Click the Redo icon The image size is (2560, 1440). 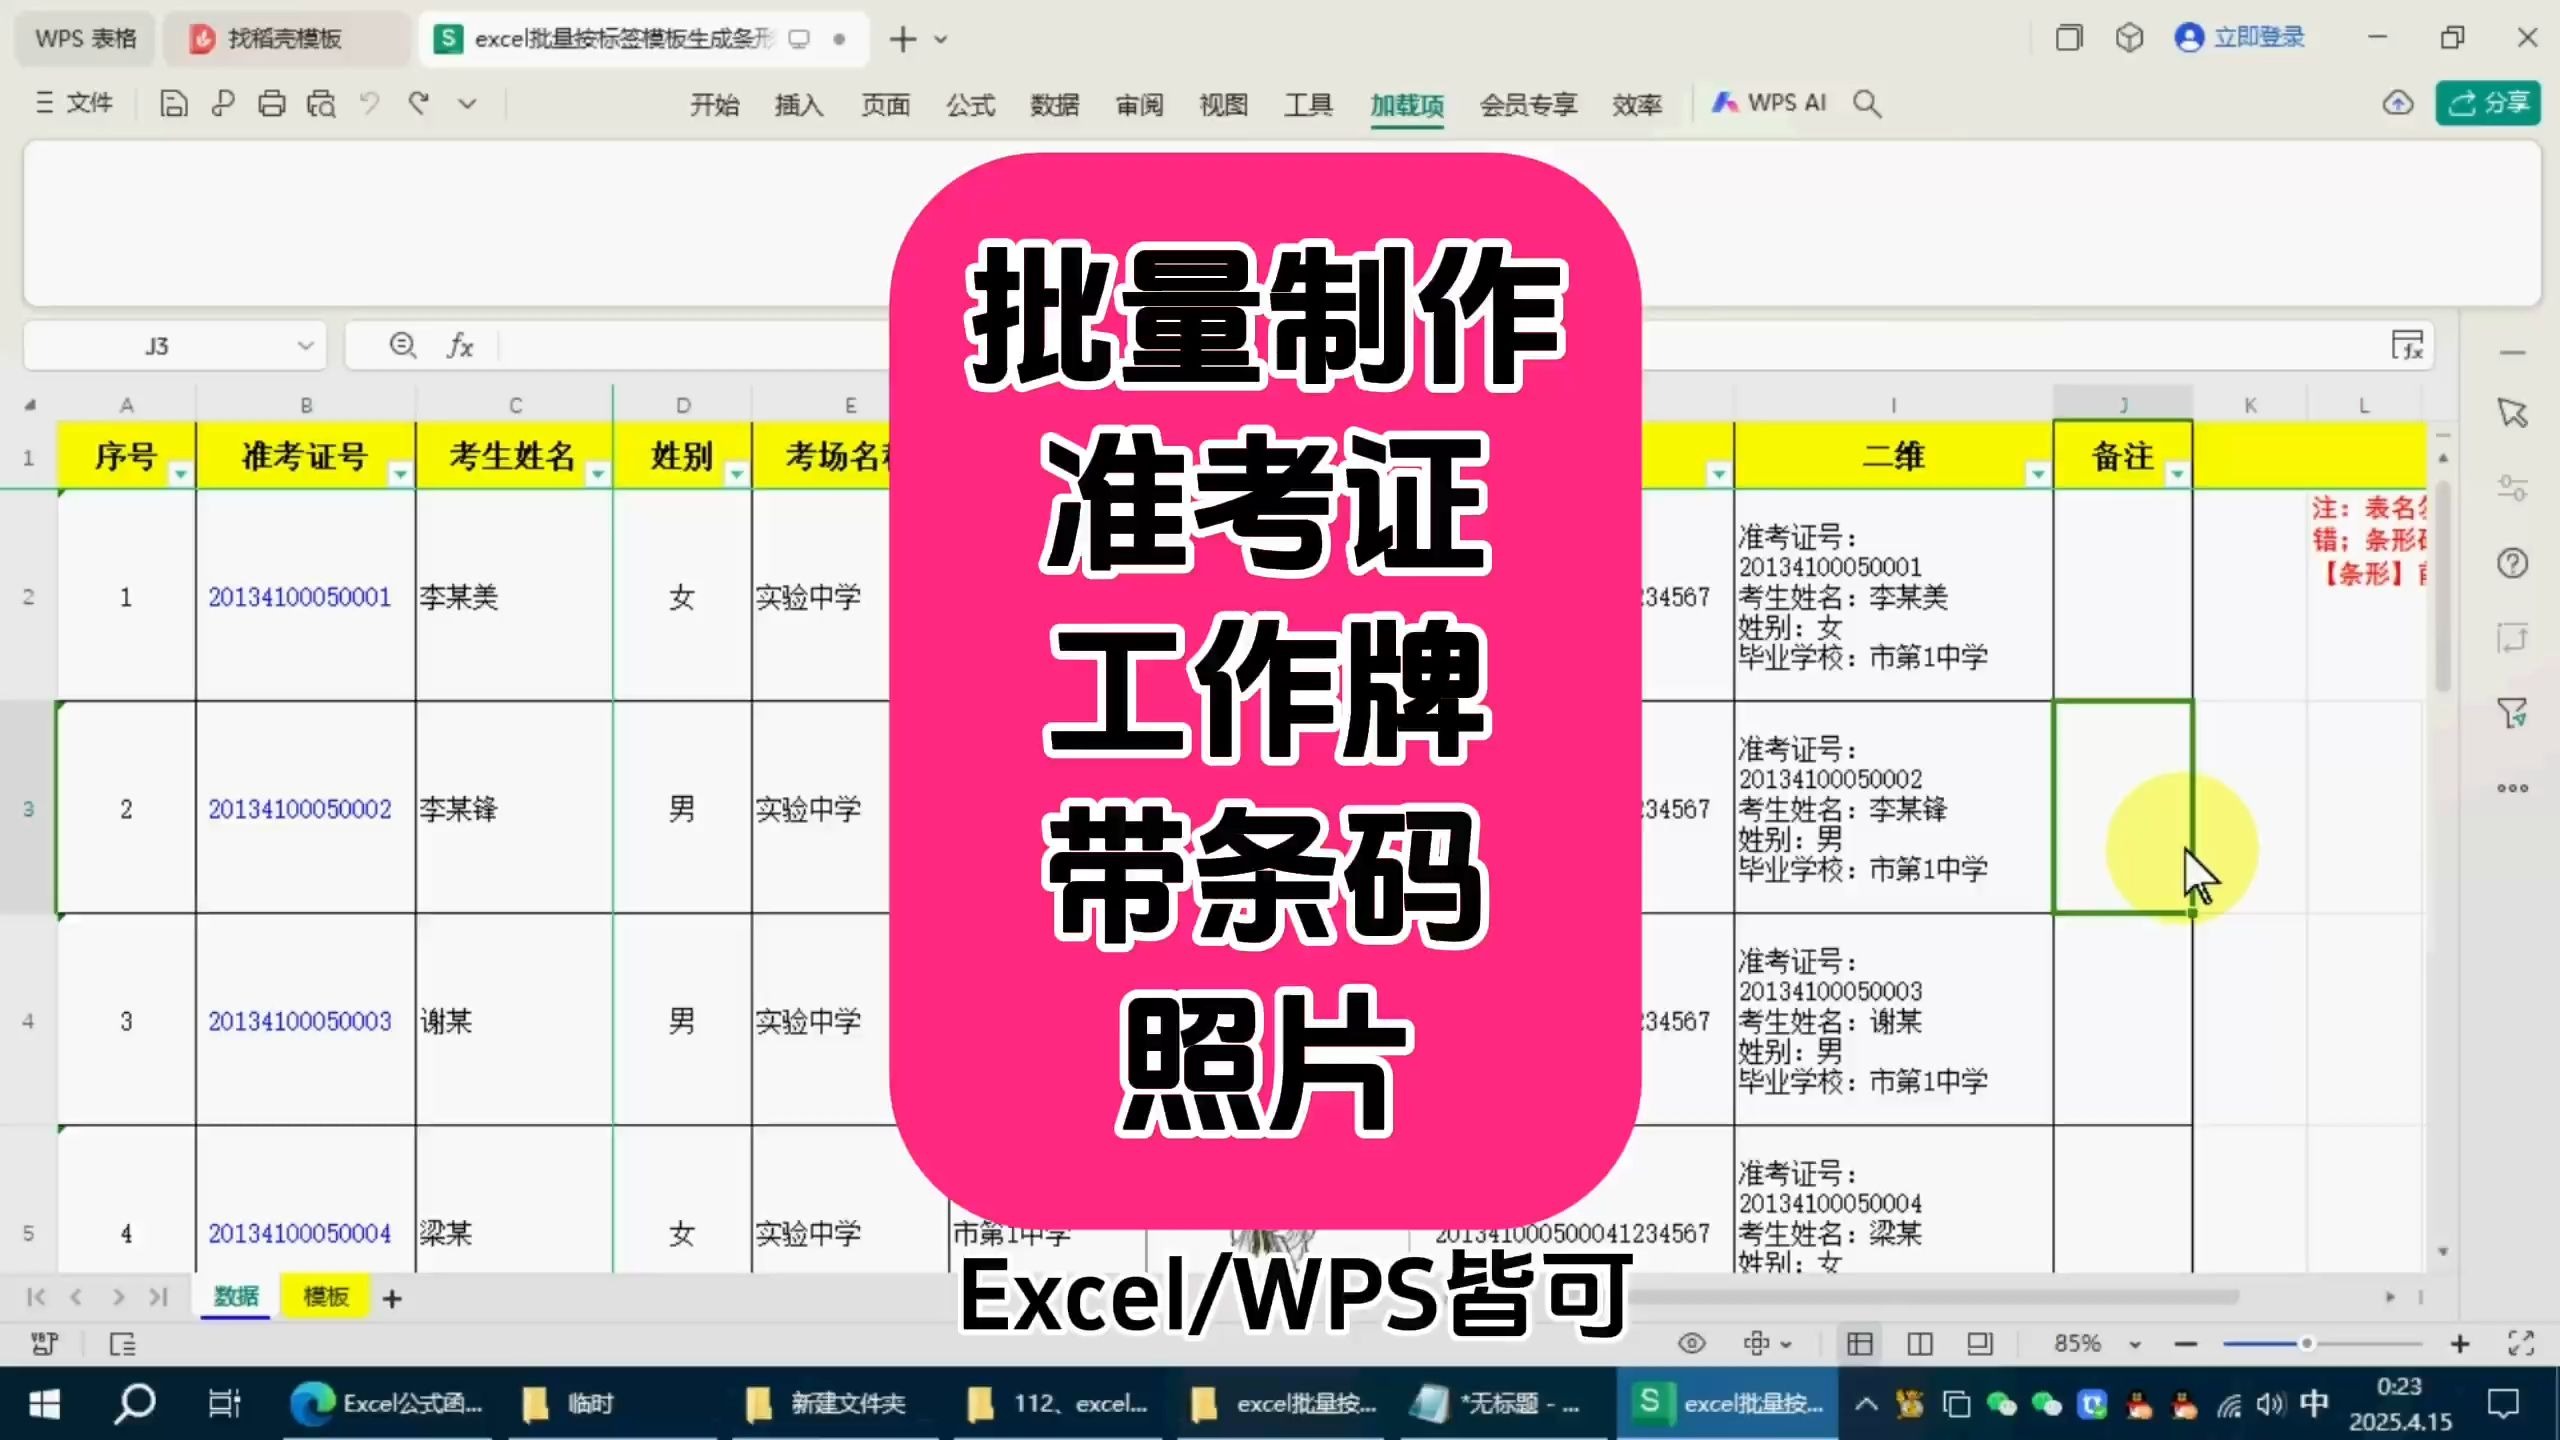[418, 103]
